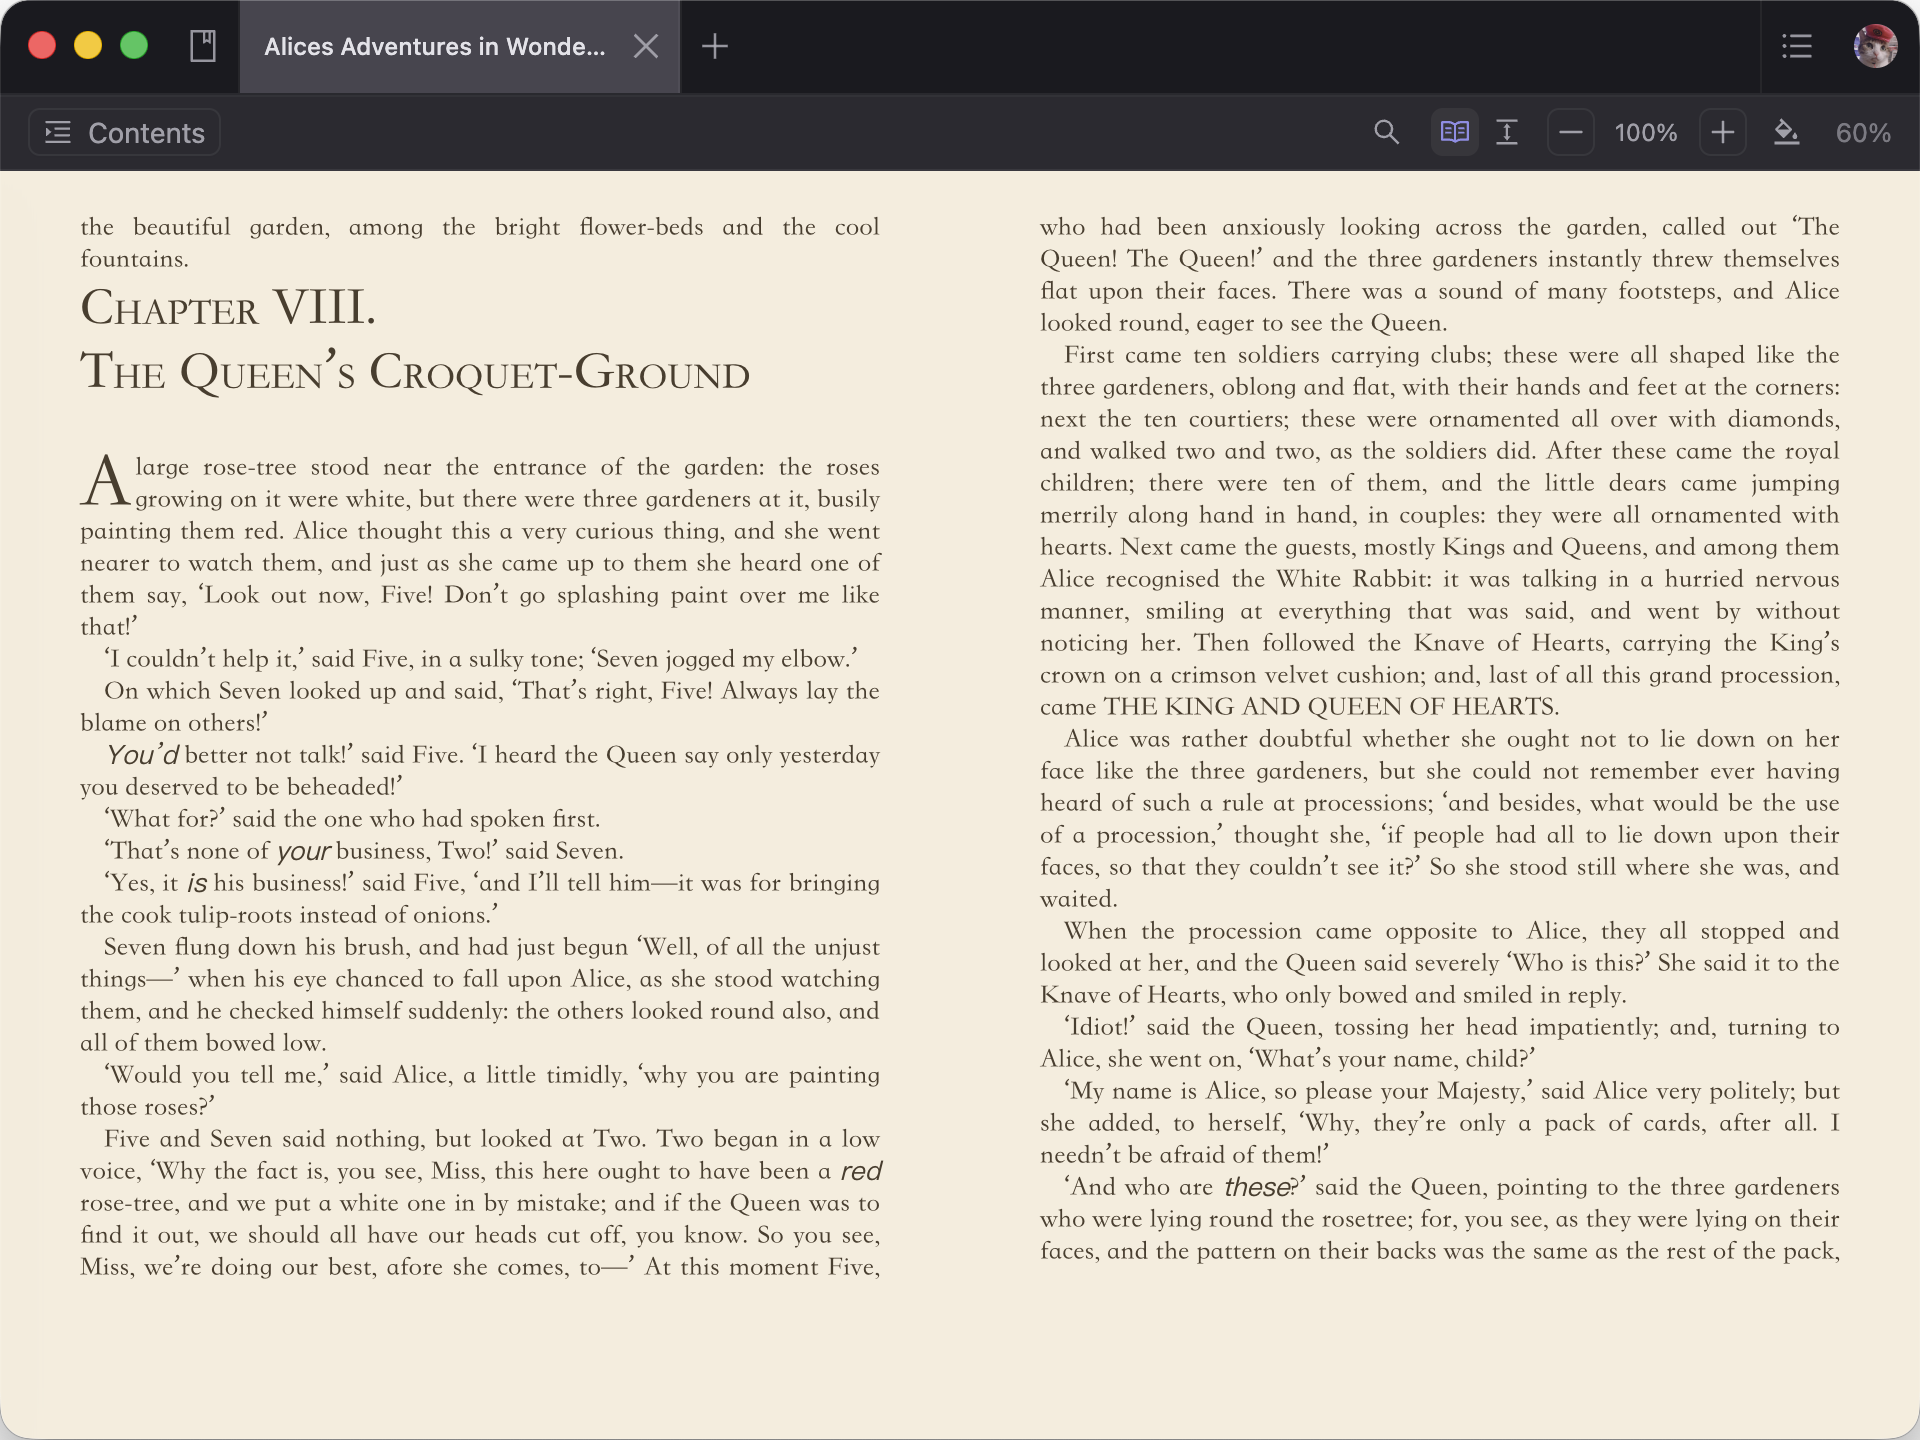Viewport: 1920px width, 1440px height.
Task: Click the user profile avatar
Action: [1875, 46]
